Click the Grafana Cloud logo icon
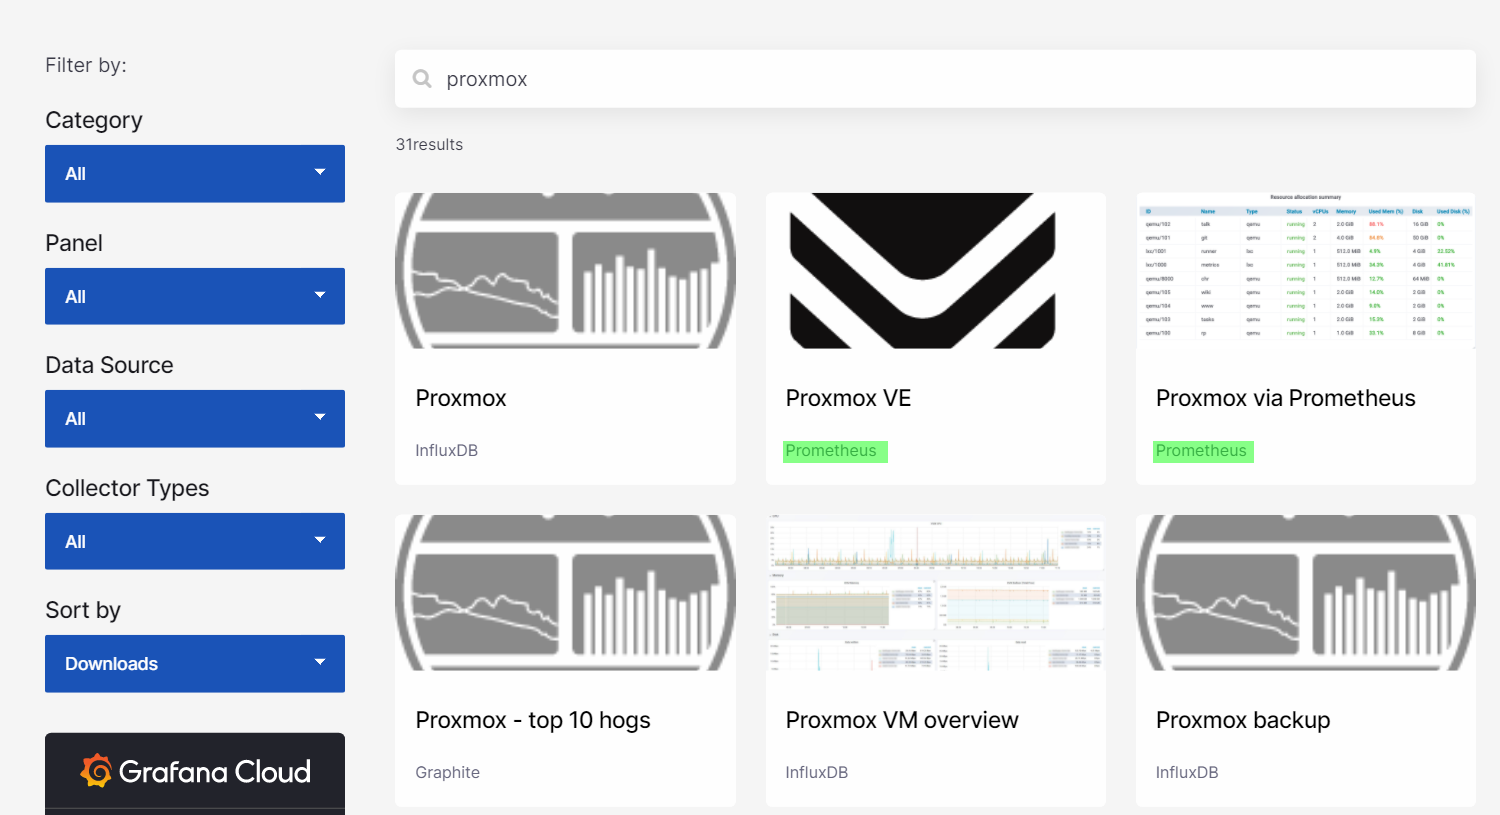 click(96, 771)
